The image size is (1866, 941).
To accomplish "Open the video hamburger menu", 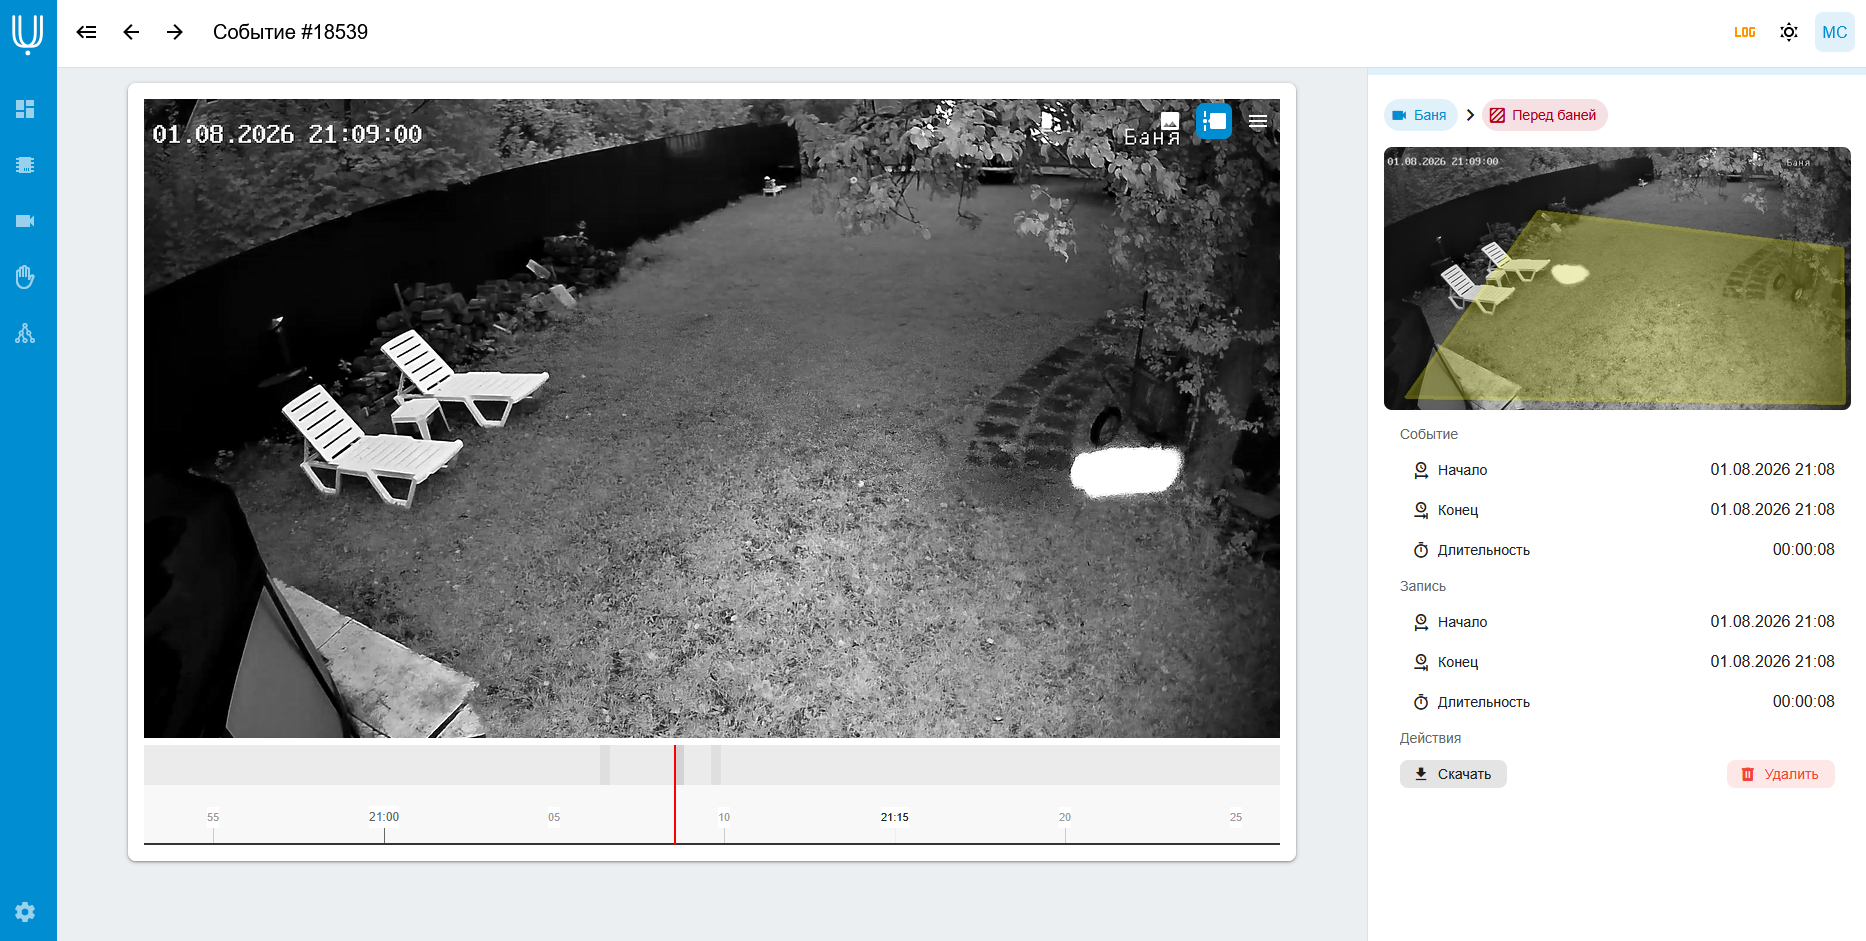I will click(1258, 121).
